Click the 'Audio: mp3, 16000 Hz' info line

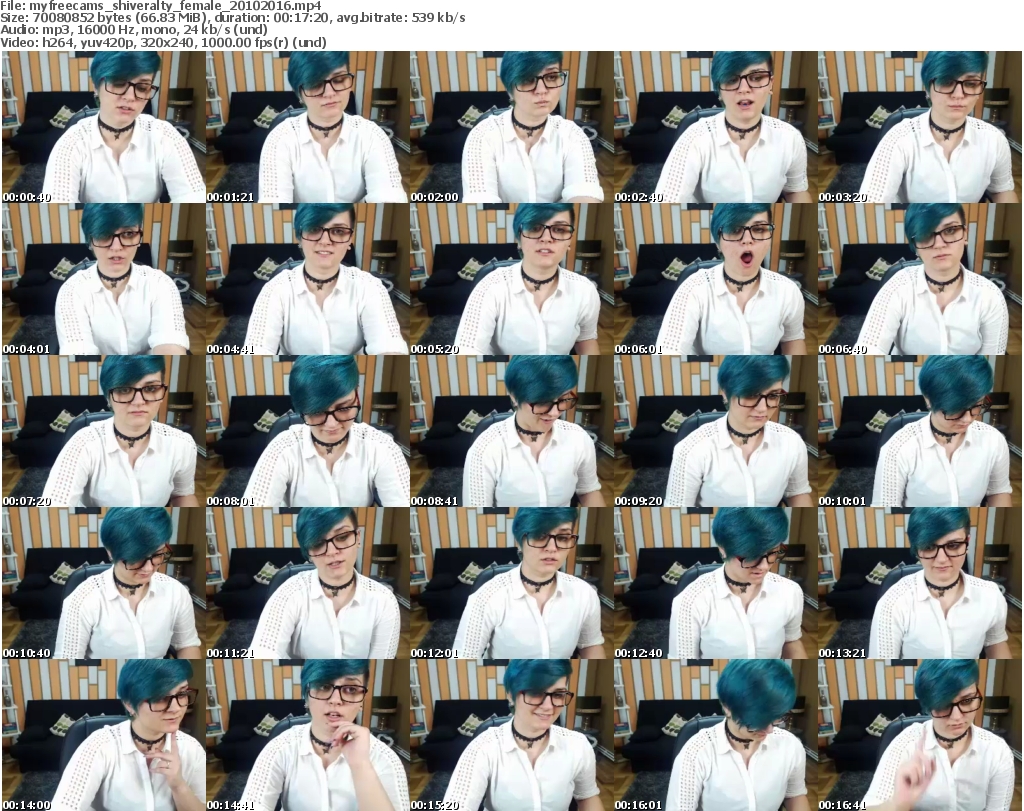(x=134, y=30)
